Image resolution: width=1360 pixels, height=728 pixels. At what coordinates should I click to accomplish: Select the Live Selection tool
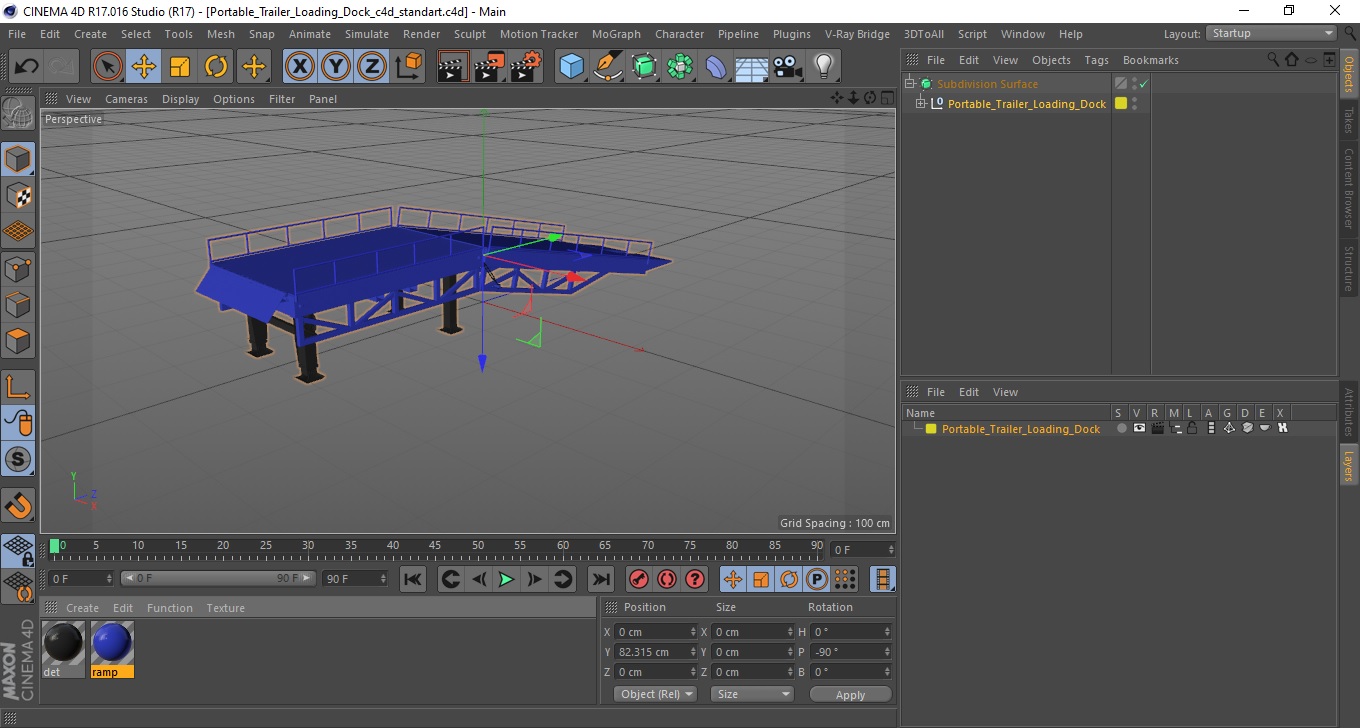coord(108,67)
